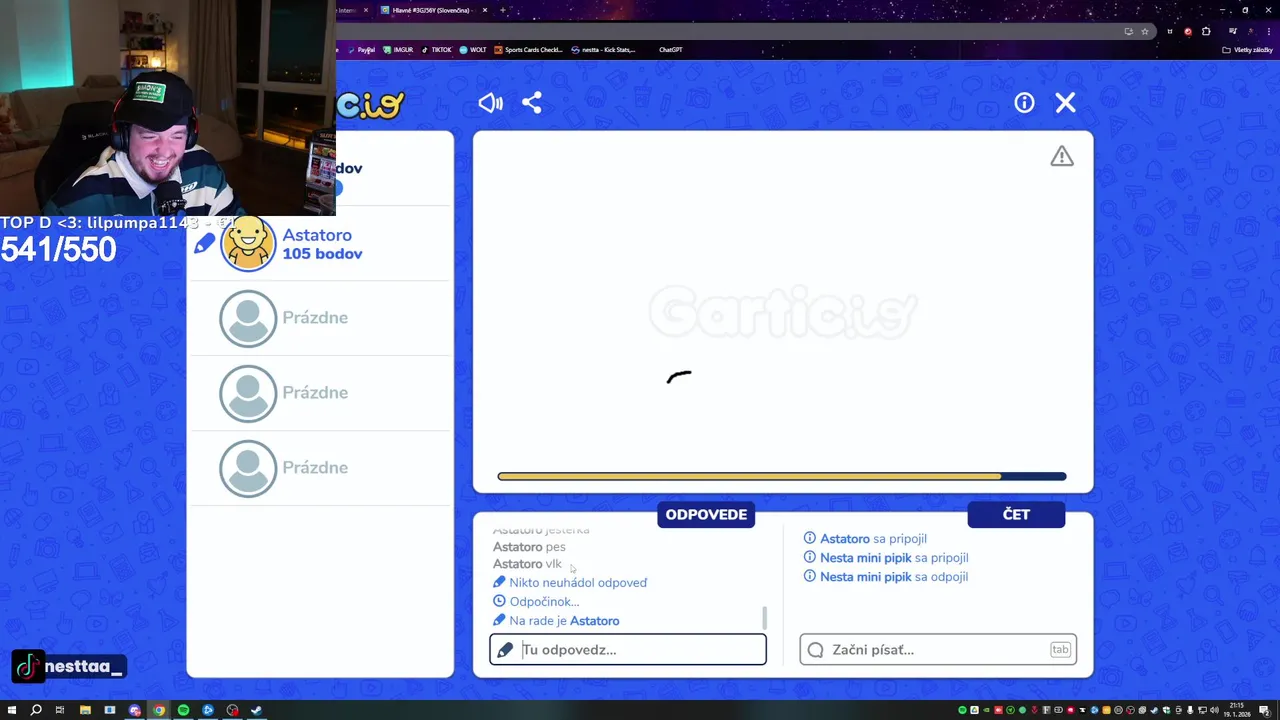Focus the 'Začni písať...' chat field
Image resolution: width=1280 pixels, height=720 pixels.
coord(938,650)
